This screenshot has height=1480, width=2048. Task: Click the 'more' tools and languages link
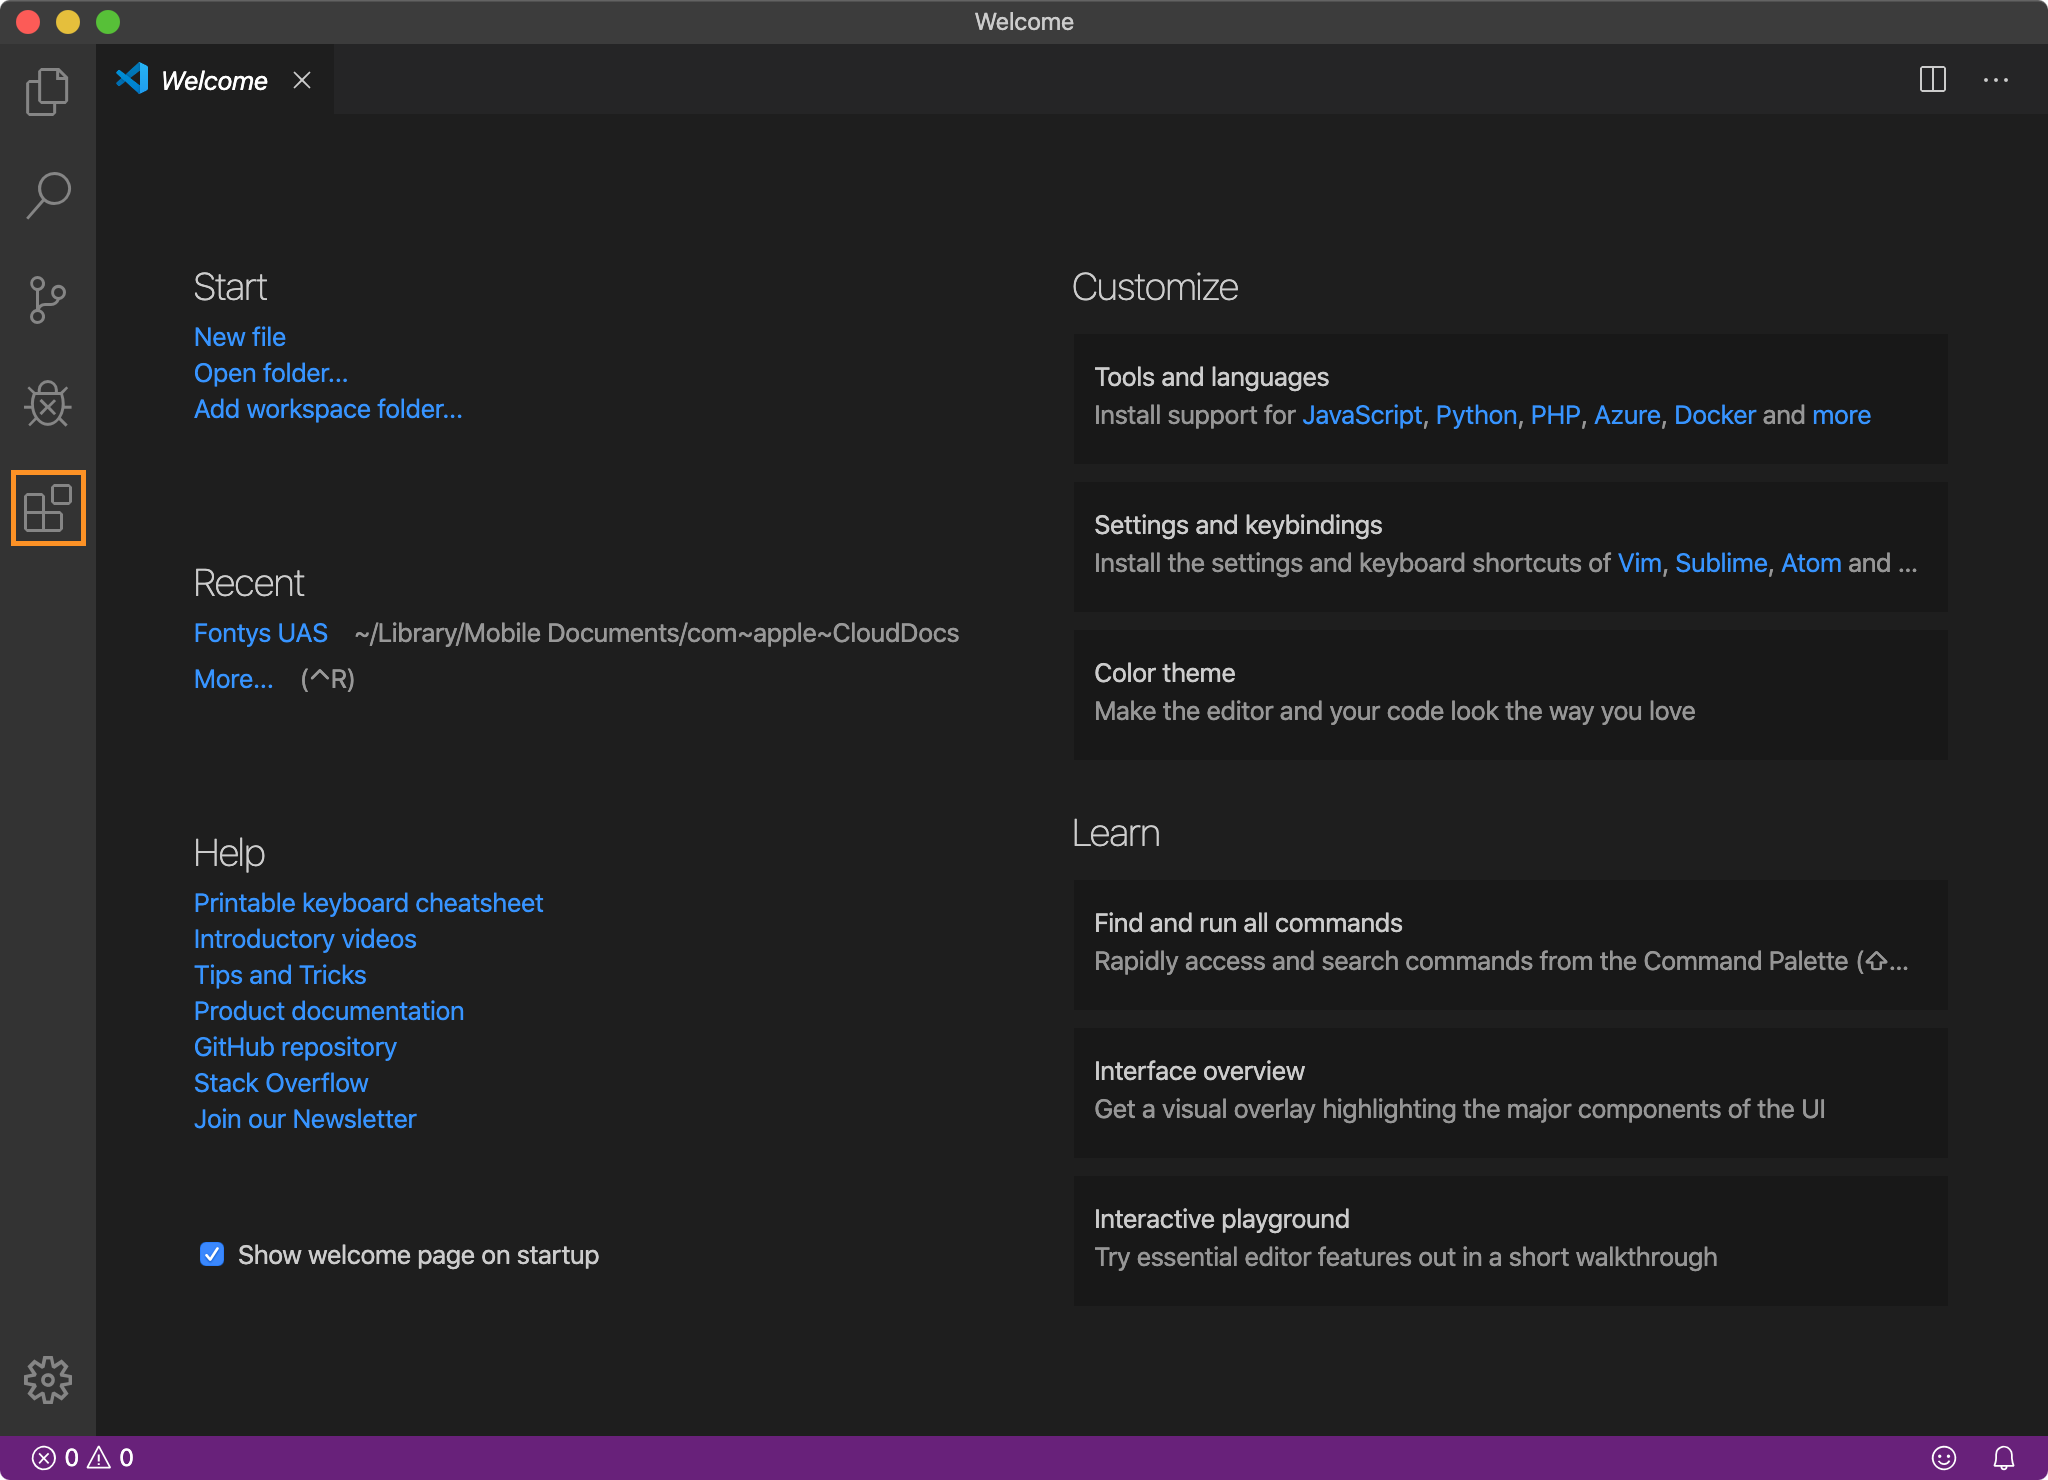[1840, 415]
